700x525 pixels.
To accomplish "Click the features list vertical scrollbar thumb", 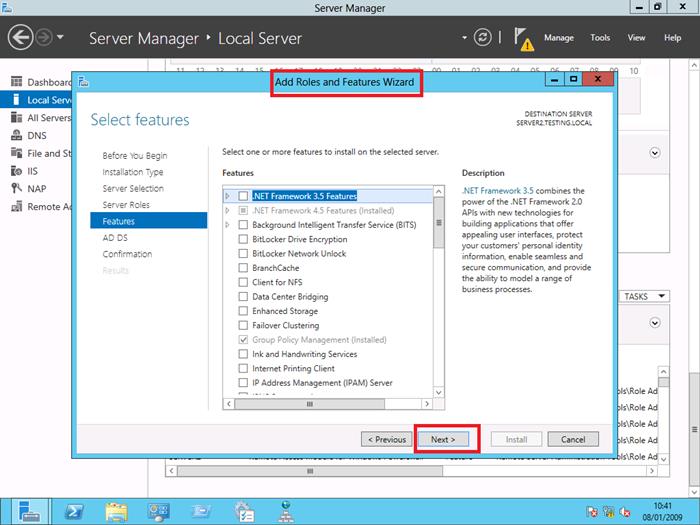I will point(439,222).
